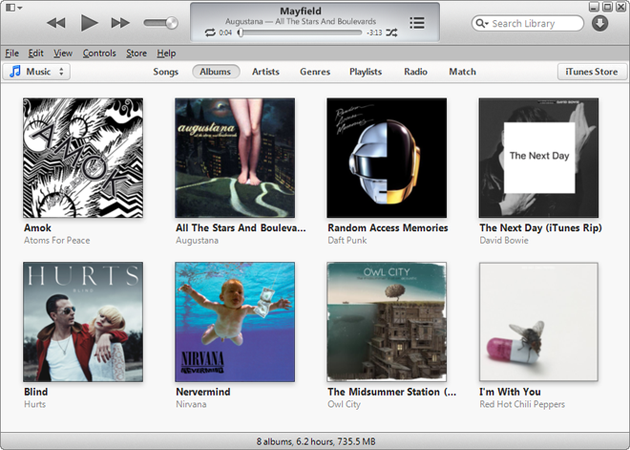Click the remaining time -3:13 label
This screenshot has width=630, height=450.
tap(374, 33)
